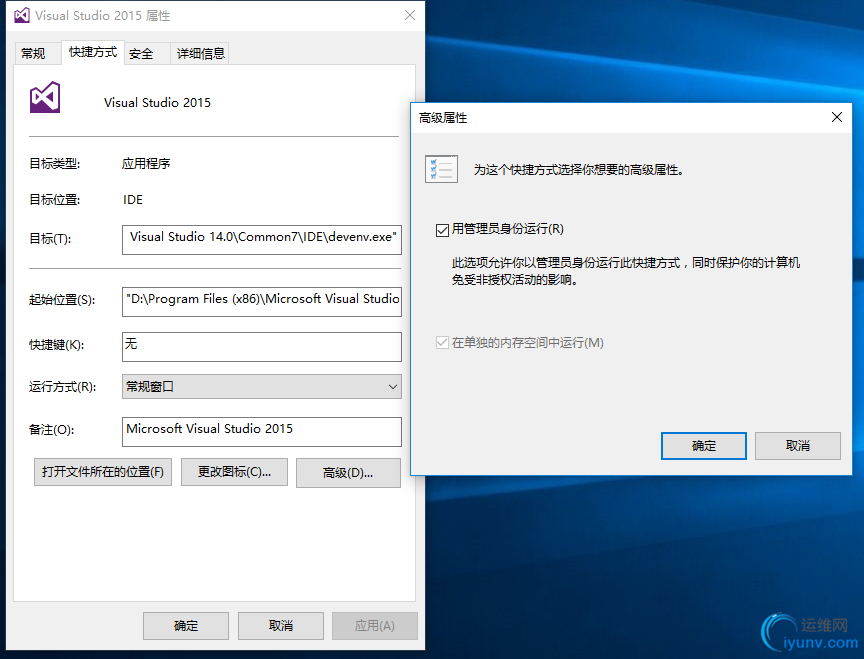Click the greyed 在单独的内存空间中运行(M) checkbox
The width and height of the screenshot is (864, 659).
(x=442, y=343)
